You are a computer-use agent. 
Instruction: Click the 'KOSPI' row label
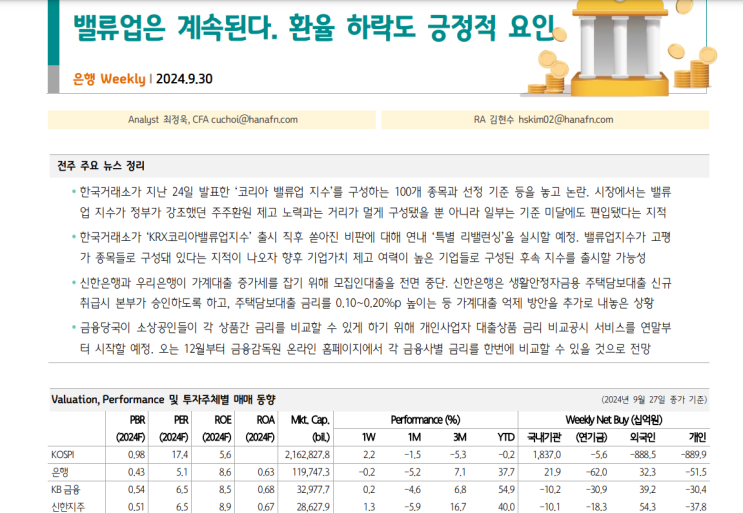point(63,455)
